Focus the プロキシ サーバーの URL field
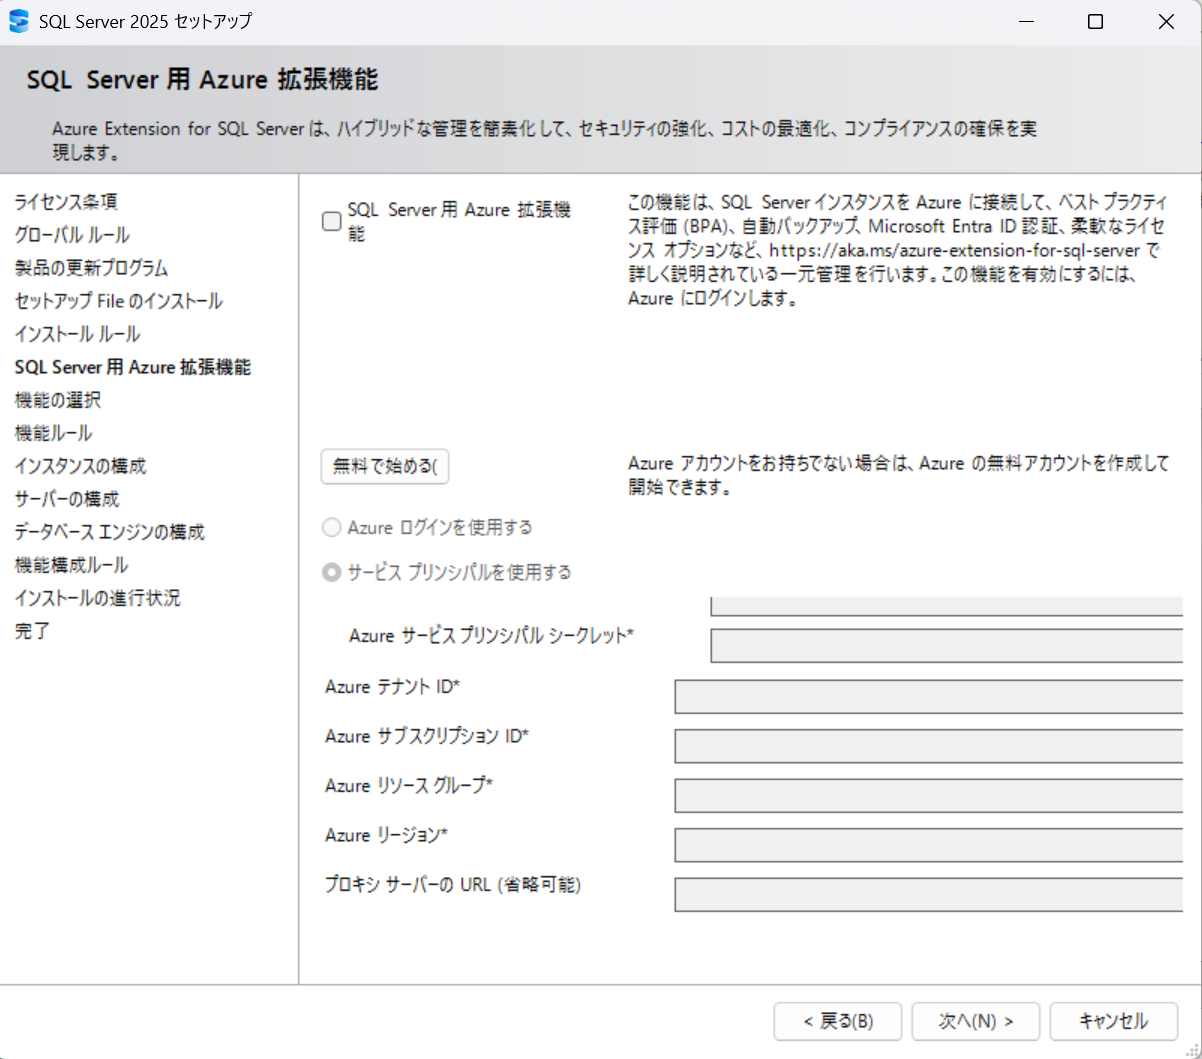Screen dimensions: 1202x1059 pyautogui.click(x=928, y=894)
